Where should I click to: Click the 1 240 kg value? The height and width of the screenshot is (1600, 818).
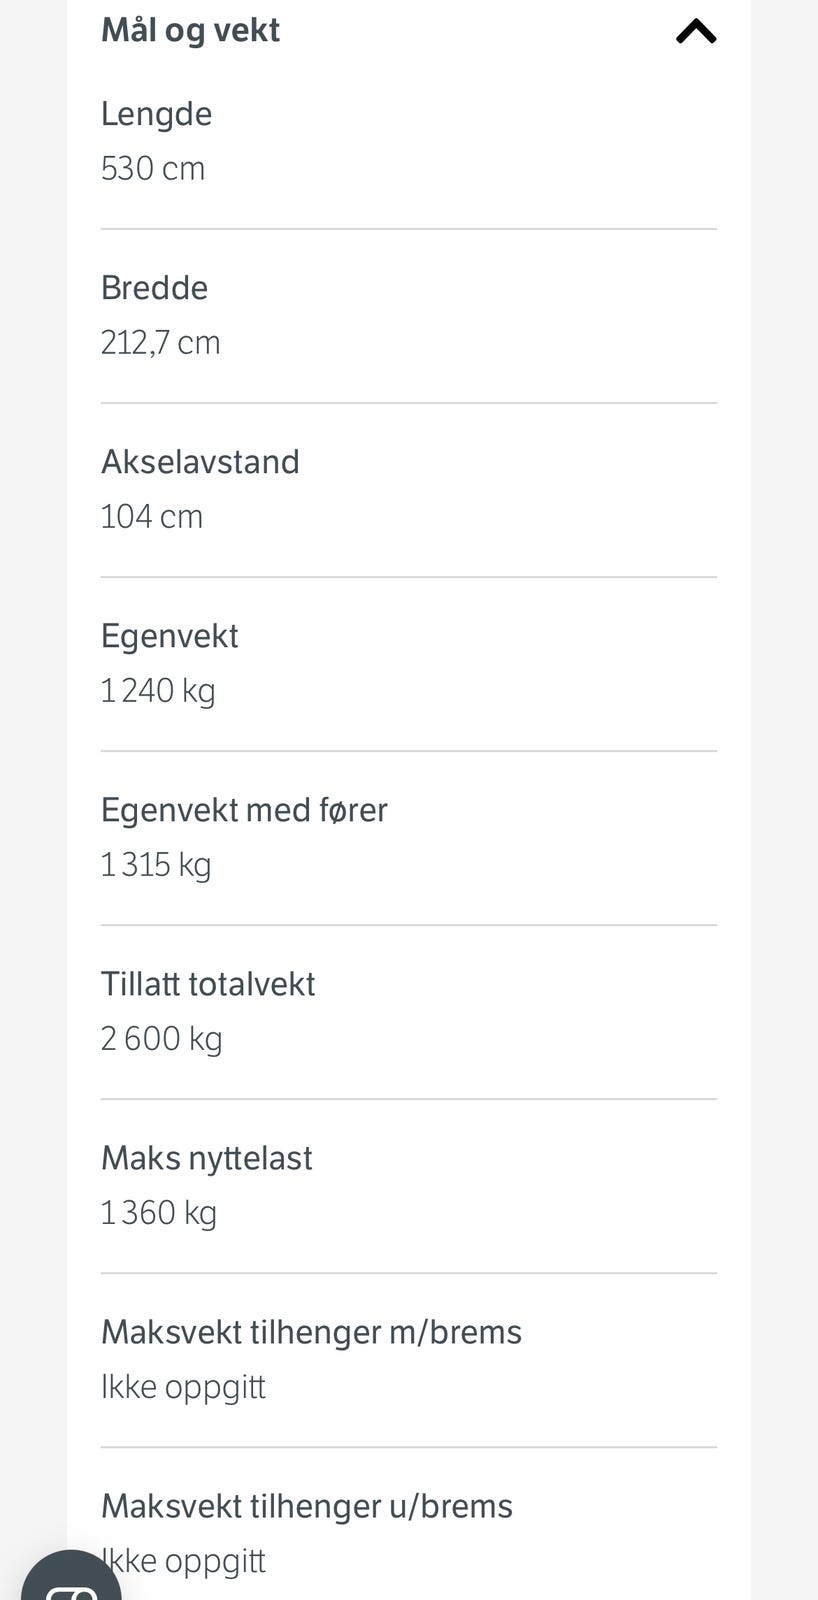coord(158,690)
